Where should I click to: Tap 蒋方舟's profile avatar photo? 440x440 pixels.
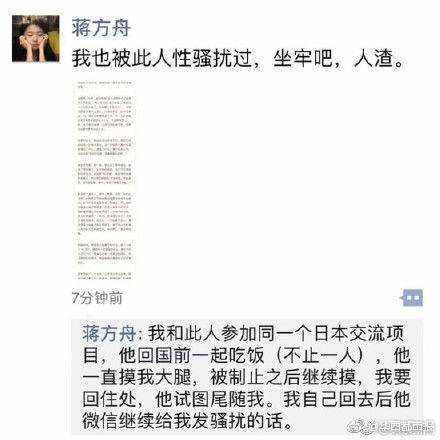tap(36, 38)
